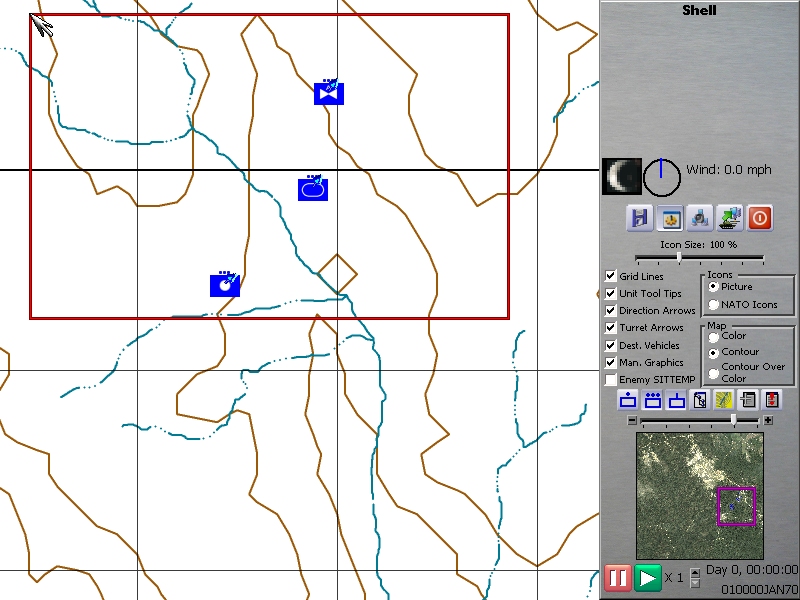Select the company-level unit icon with one dot
Viewport: 800px width, 600px height.
pyautogui.click(x=628, y=400)
